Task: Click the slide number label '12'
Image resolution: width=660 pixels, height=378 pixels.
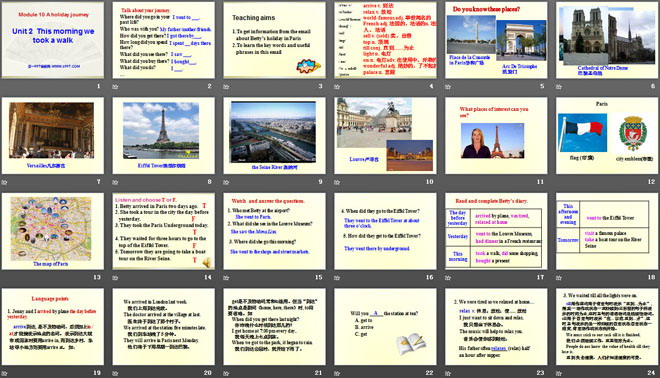Action: point(651,182)
